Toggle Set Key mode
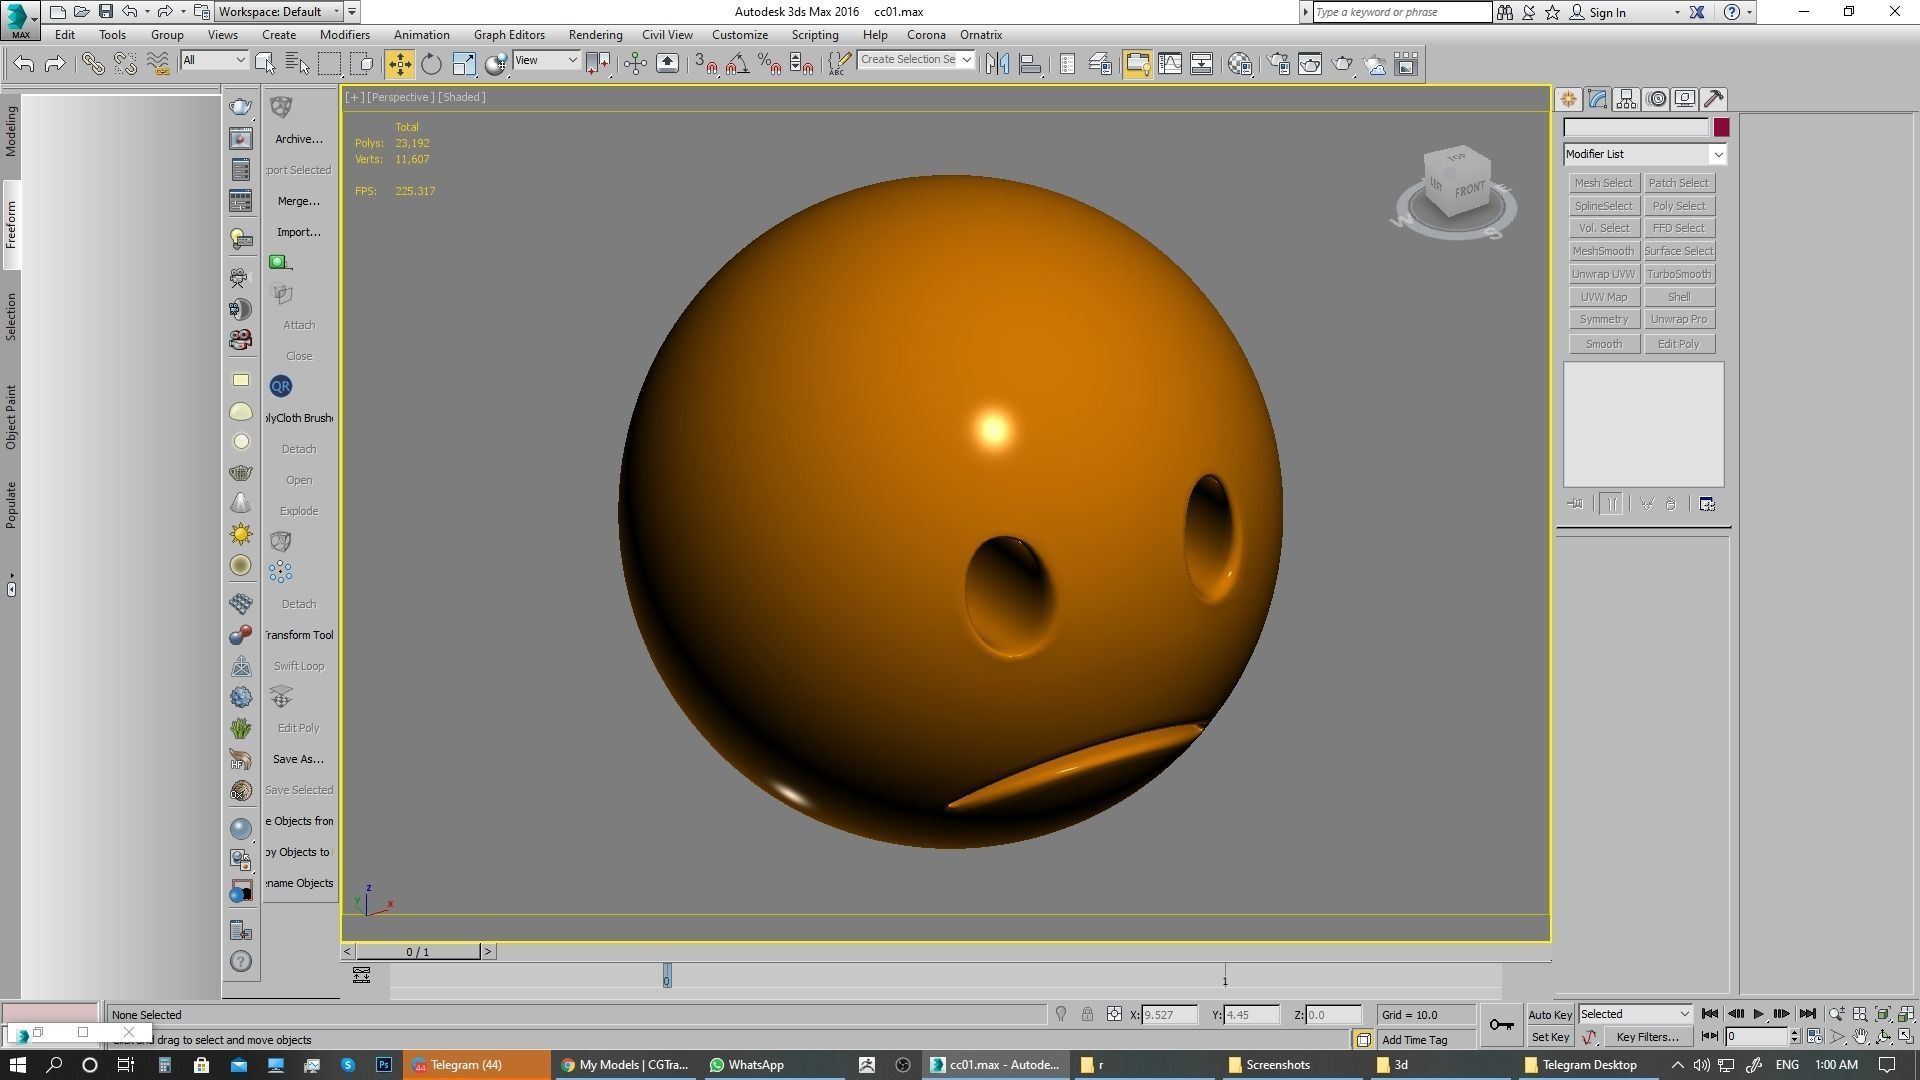Image resolution: width=1920 pixels, height=1080 pixels. (x=1550, y=1037)
